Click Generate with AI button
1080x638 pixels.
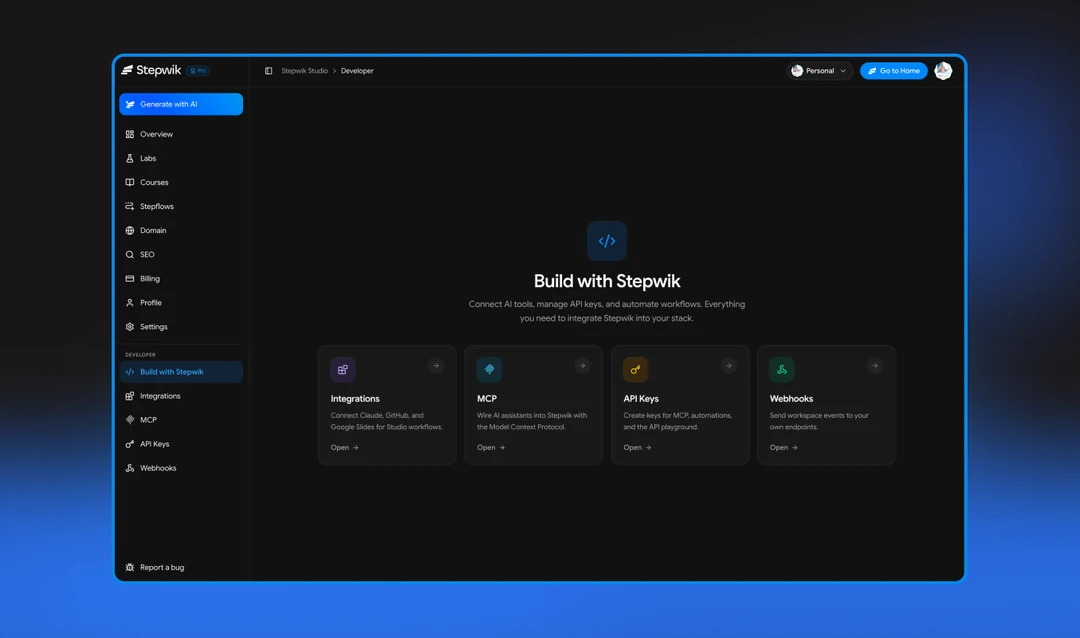[181, 104]
